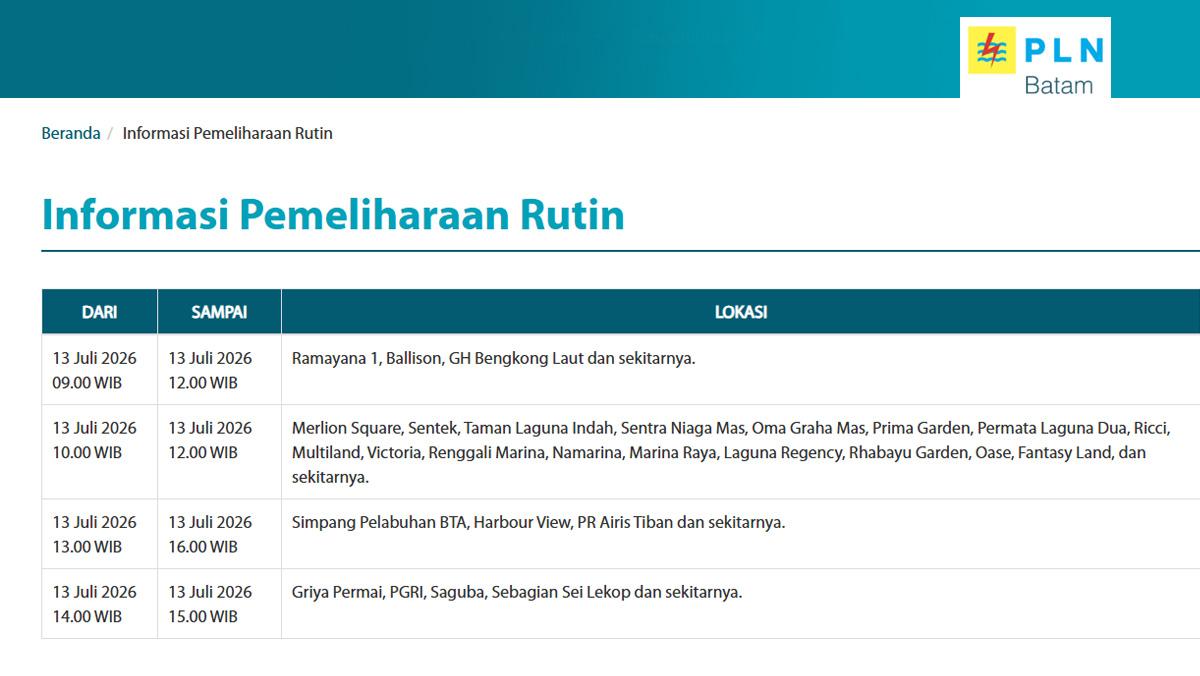Open the Beranda breadcrumb link
Viewport: 1200px width, 676px height.
(71, 133)
